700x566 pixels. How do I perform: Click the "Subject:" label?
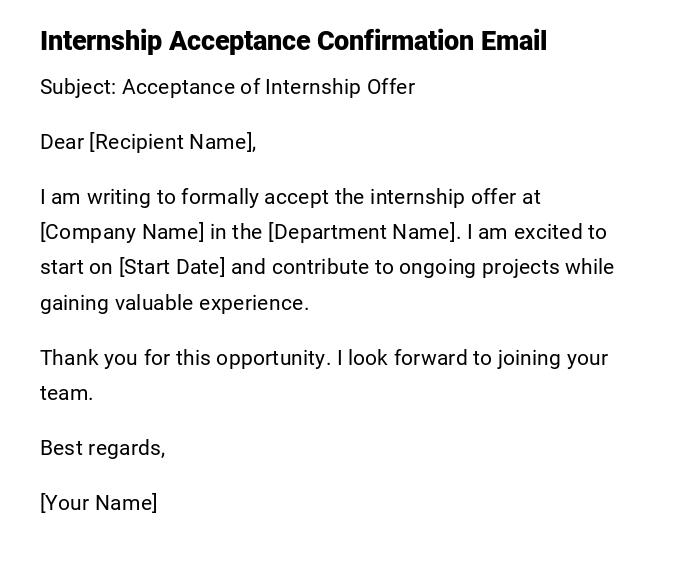78,87
